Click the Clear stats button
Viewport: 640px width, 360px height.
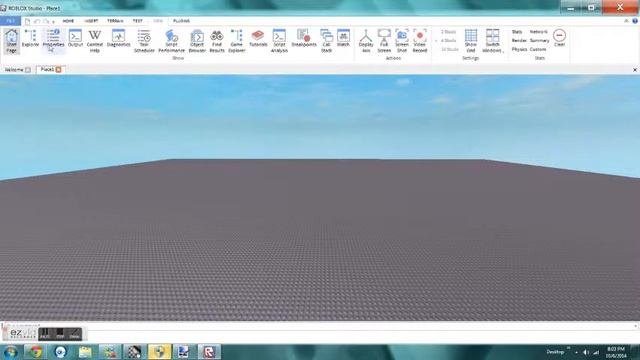(560, 38)
